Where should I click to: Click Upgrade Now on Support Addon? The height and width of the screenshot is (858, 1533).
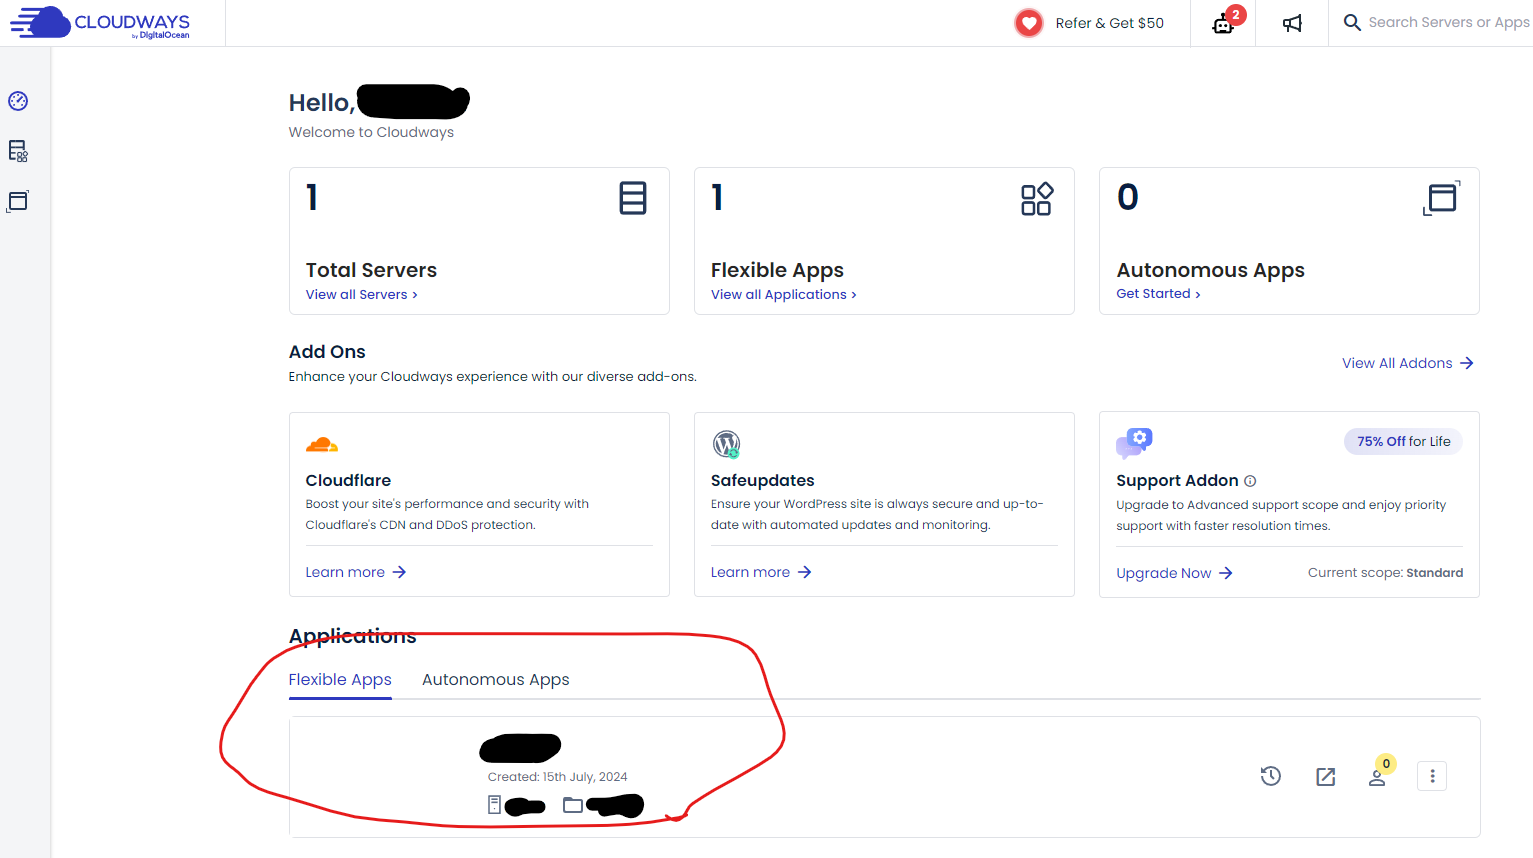tap(1174, 573)
